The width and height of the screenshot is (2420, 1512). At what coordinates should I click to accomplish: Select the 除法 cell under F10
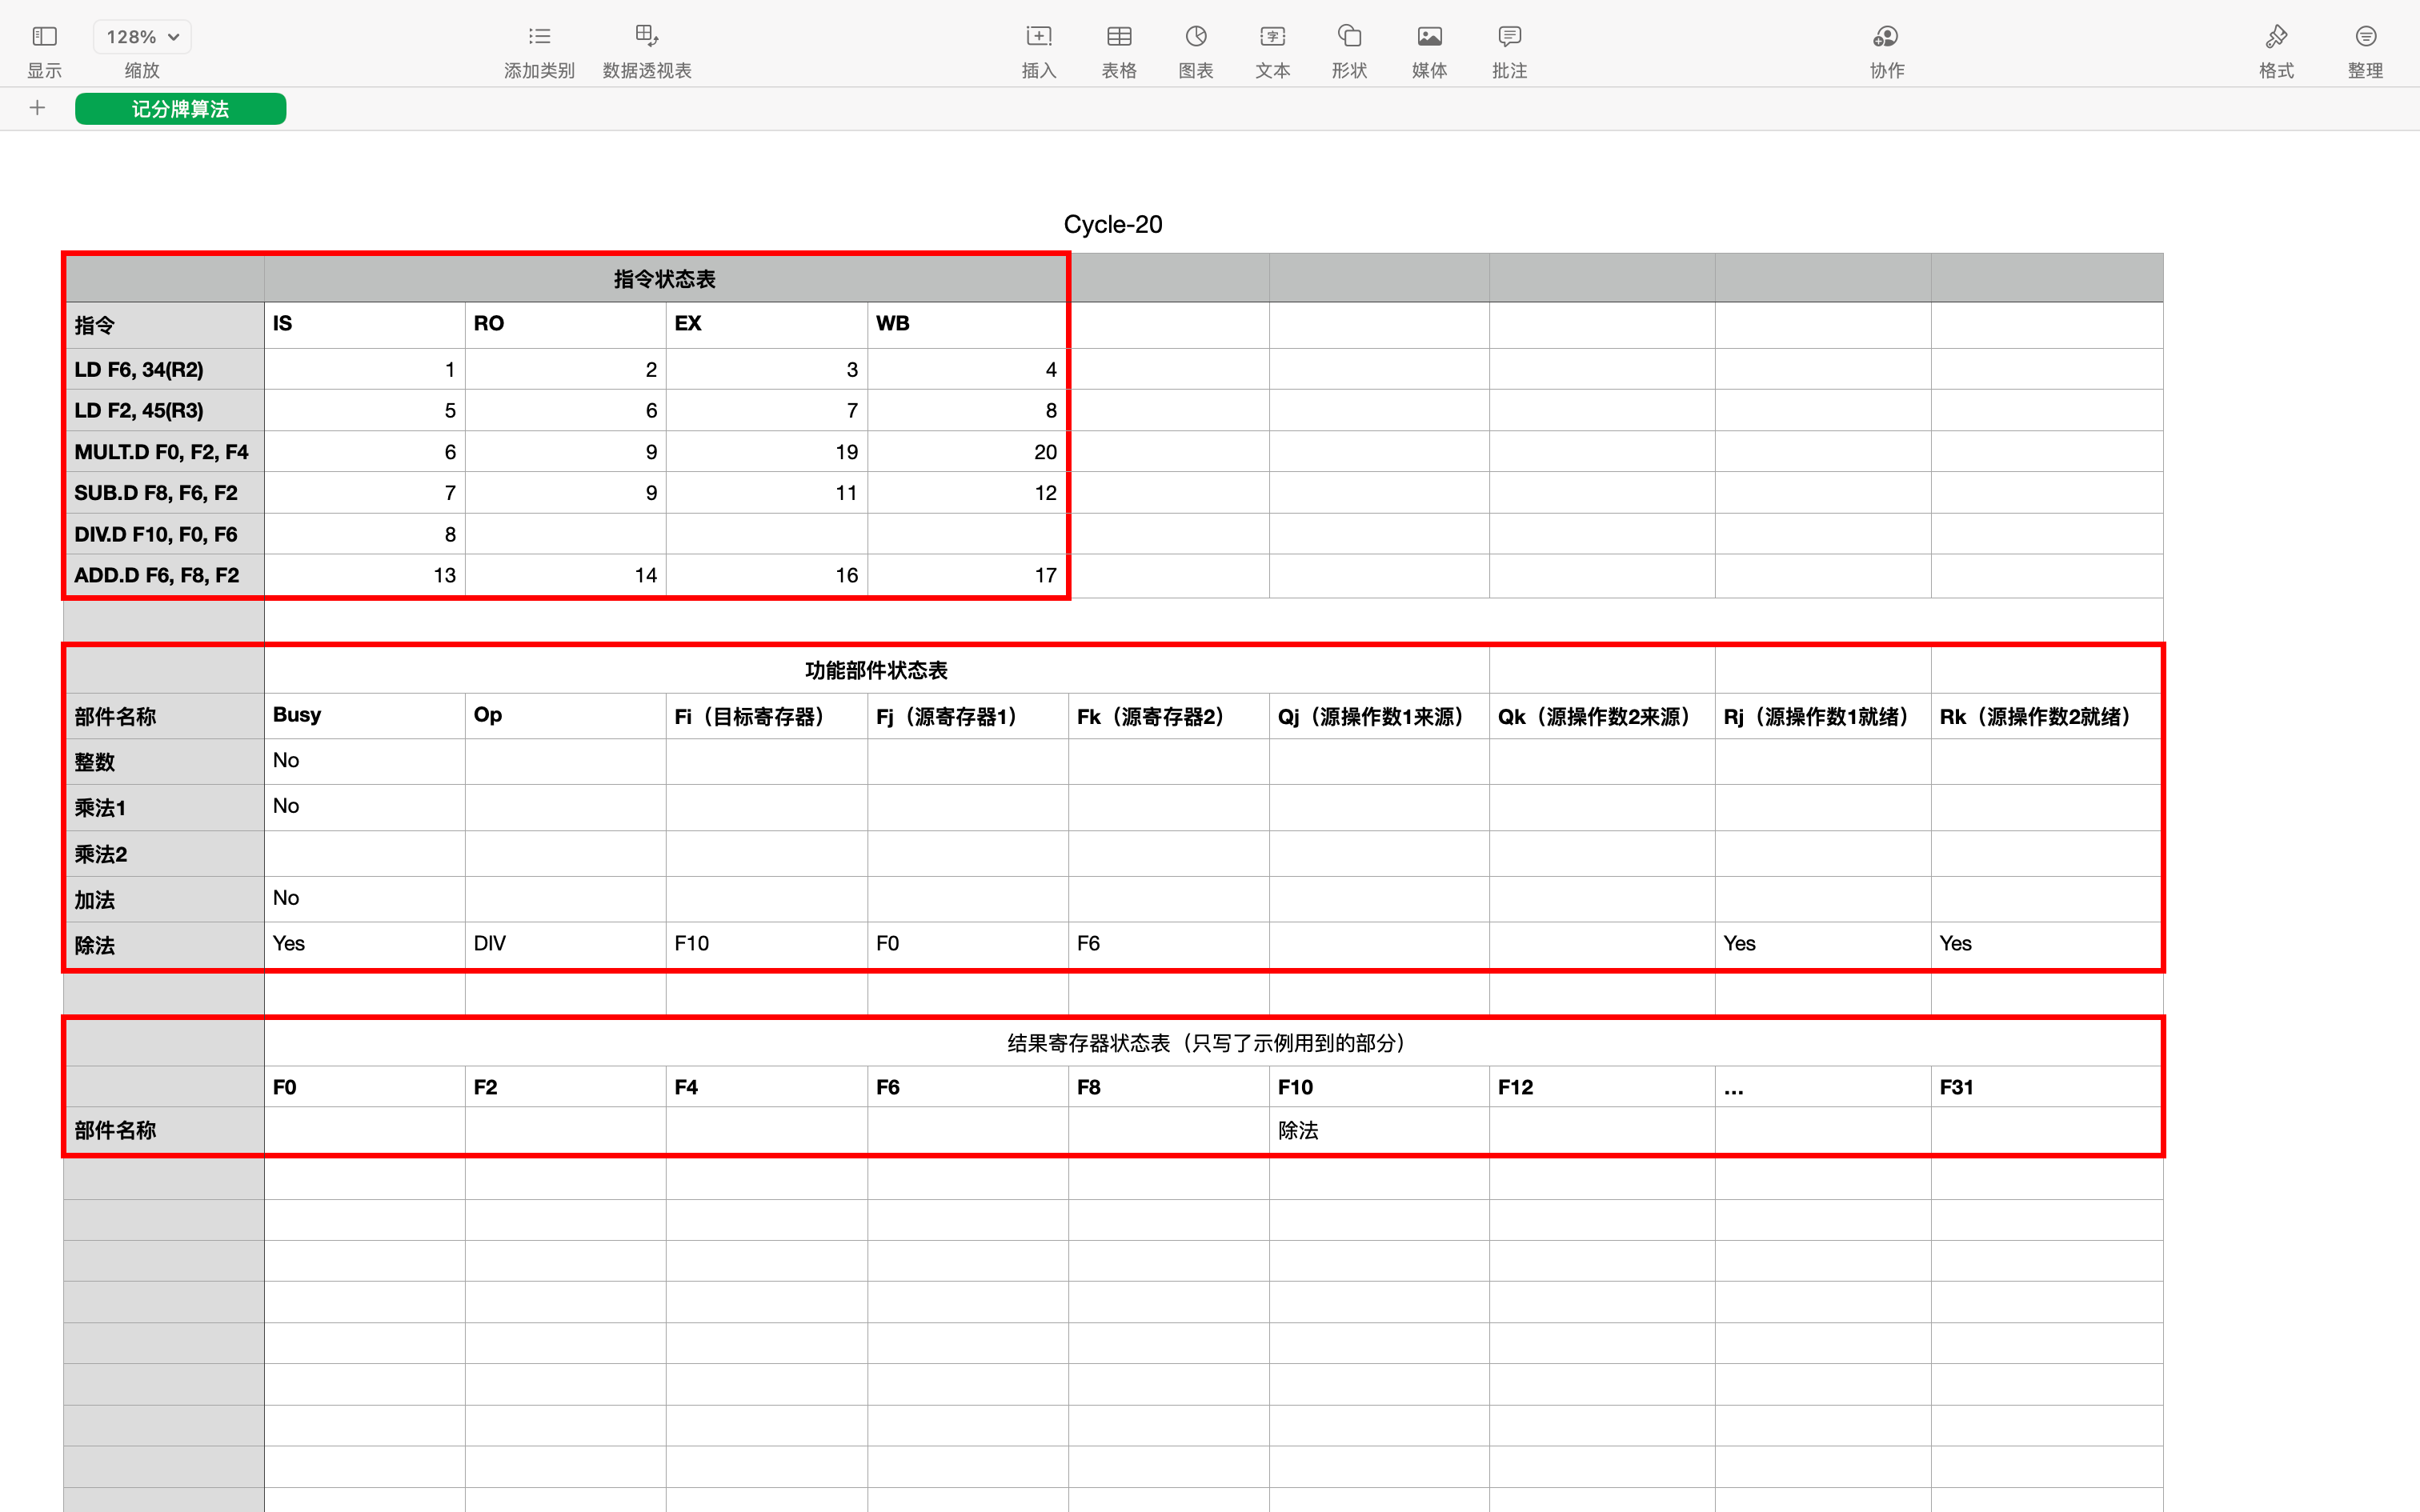pos(1379,1130)
